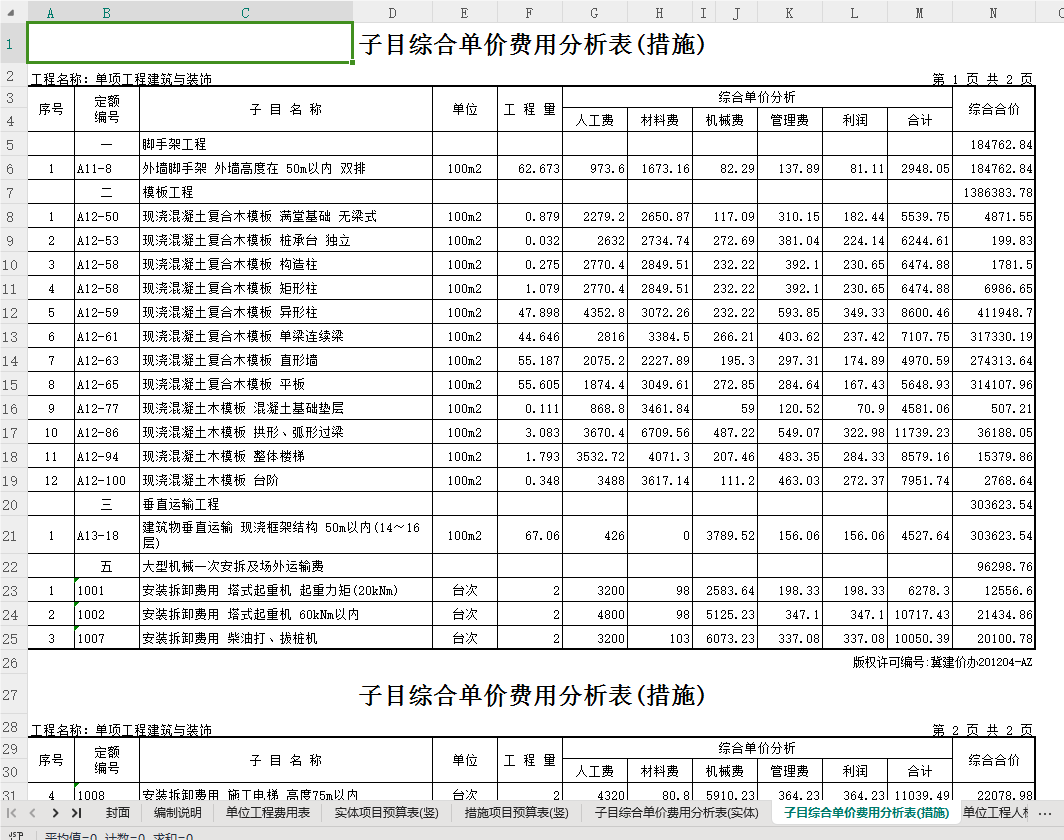Click 工程名称: 单项工程建筑与装饰 in row 2
The image size is (1064, 840).
[x=121, y=79]
